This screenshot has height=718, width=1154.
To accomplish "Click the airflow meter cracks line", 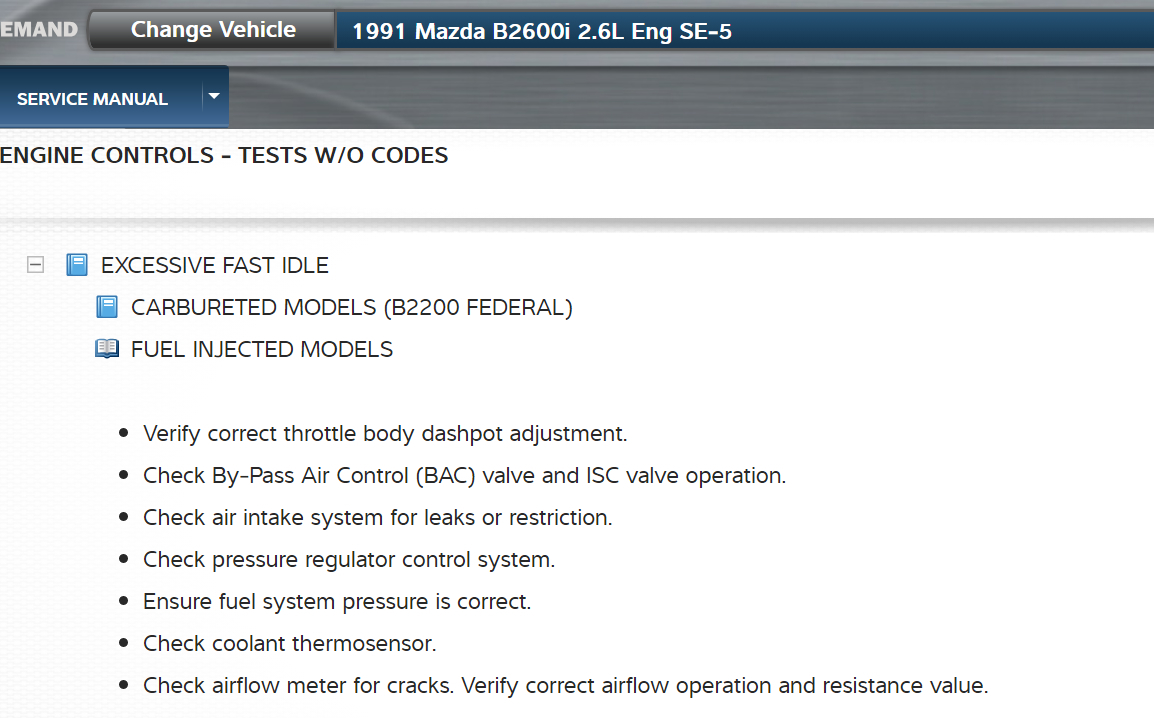I will [565, 686].
